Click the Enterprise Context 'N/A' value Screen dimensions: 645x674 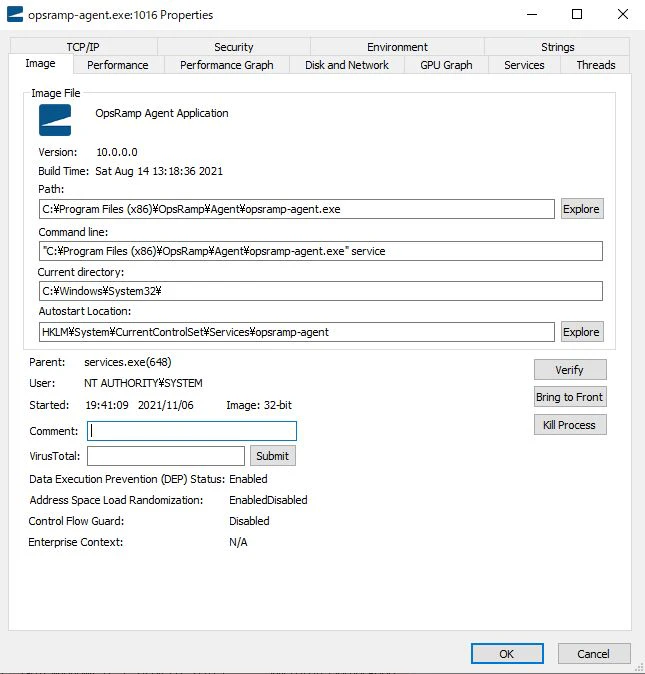pos(238,542)
